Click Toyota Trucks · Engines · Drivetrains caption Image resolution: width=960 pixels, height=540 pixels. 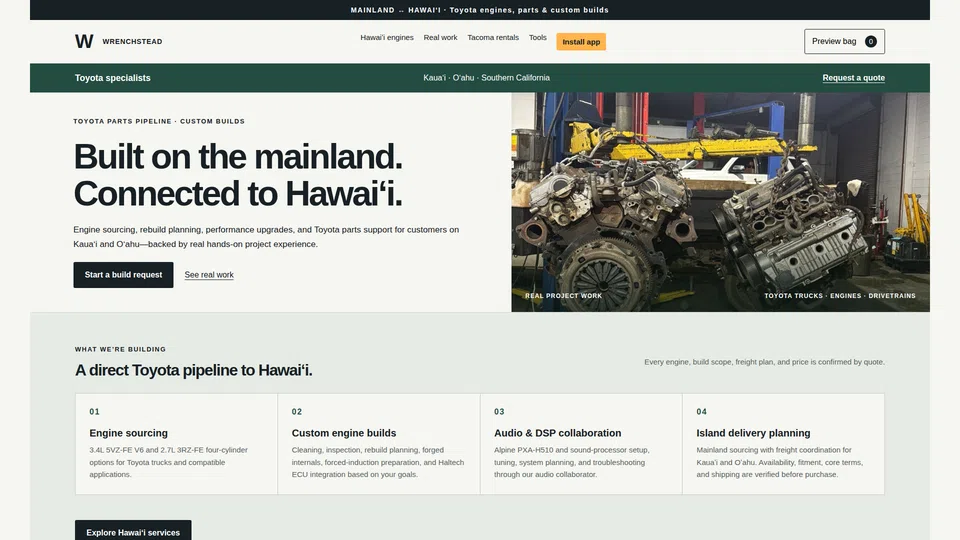(840, 296)
